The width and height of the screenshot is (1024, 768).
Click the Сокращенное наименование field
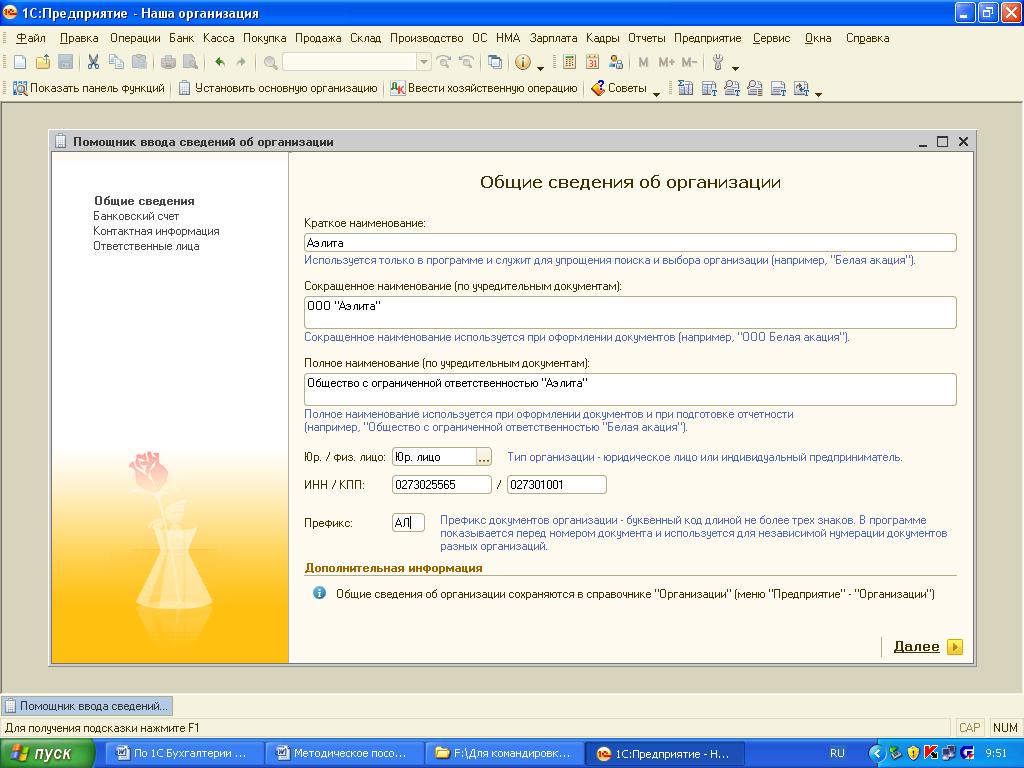point(630,312)
